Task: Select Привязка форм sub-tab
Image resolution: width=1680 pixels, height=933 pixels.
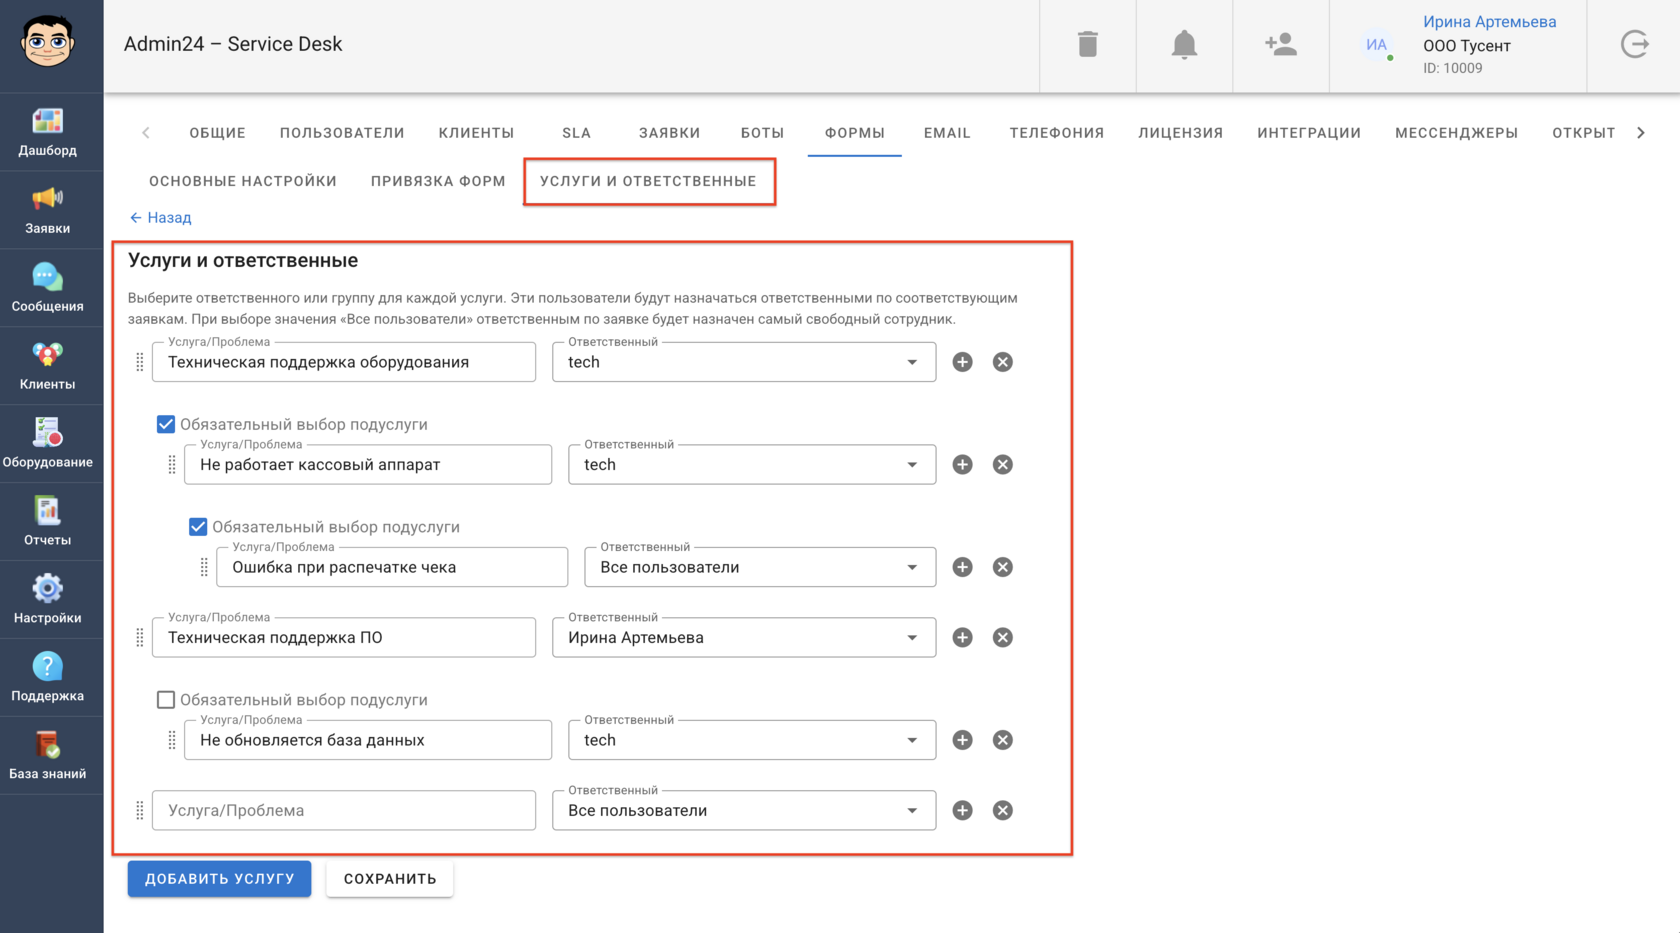Action: 438,181
